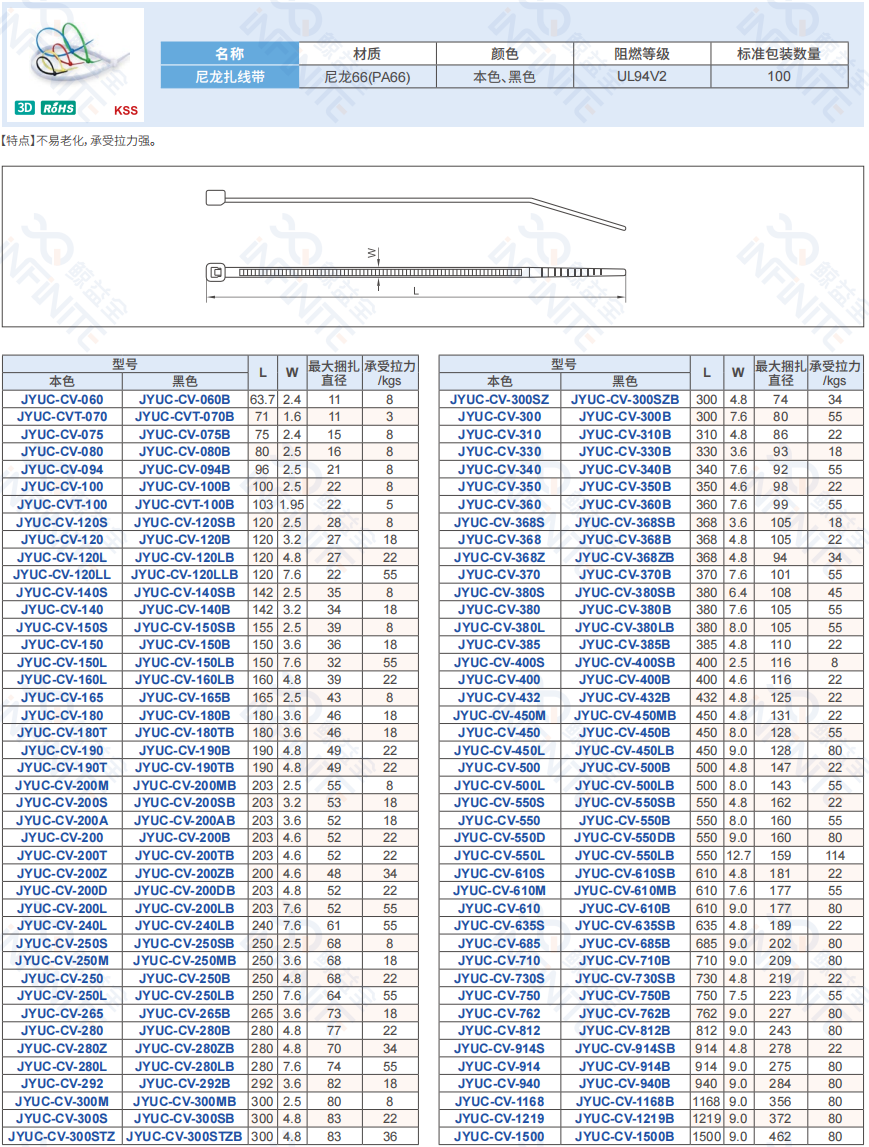Select part number JYUC-CV-300SZ

(499, 399)
